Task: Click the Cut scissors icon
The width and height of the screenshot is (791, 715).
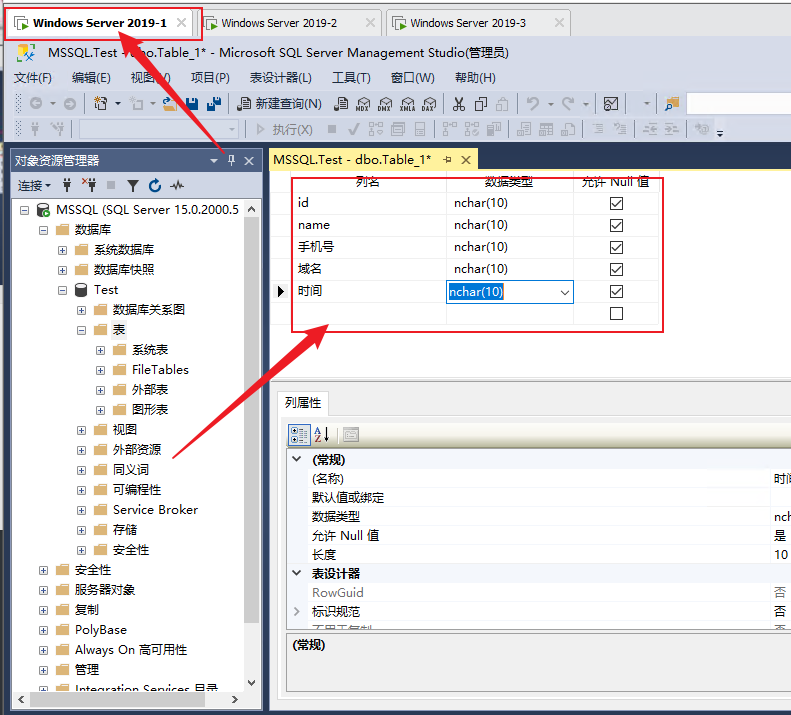Action: coord(459,104)
